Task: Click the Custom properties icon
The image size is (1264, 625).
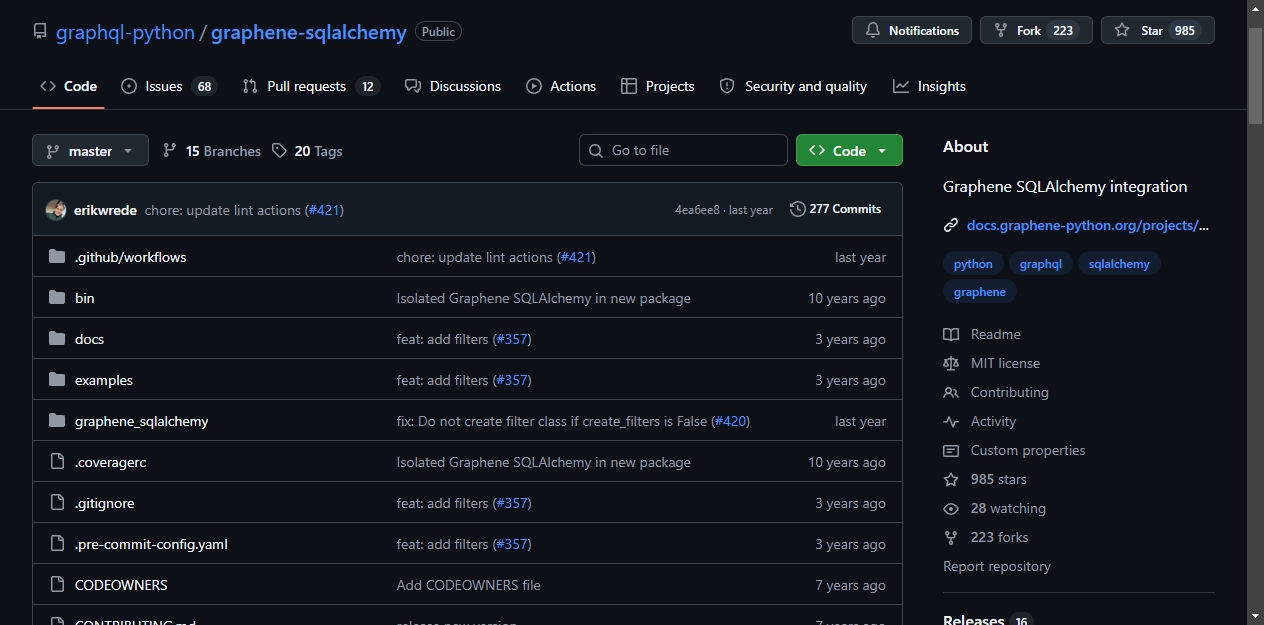Action: tap(951, 450)
